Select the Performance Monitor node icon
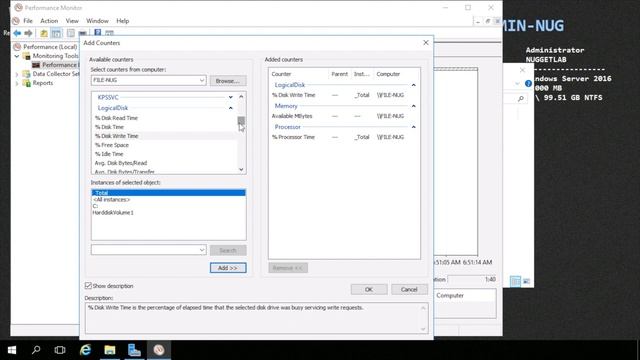This screenshot has height=360, width=640. [36, 65]
